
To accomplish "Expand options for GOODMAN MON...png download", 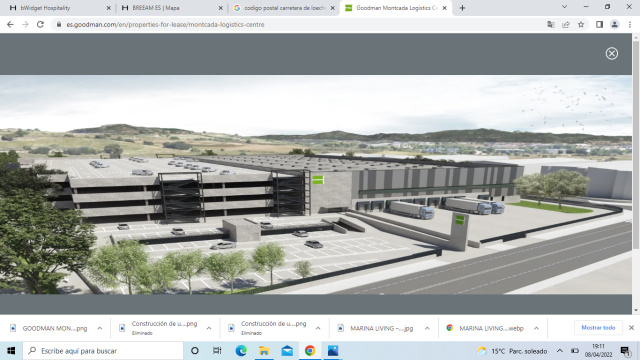I will 100,328.
